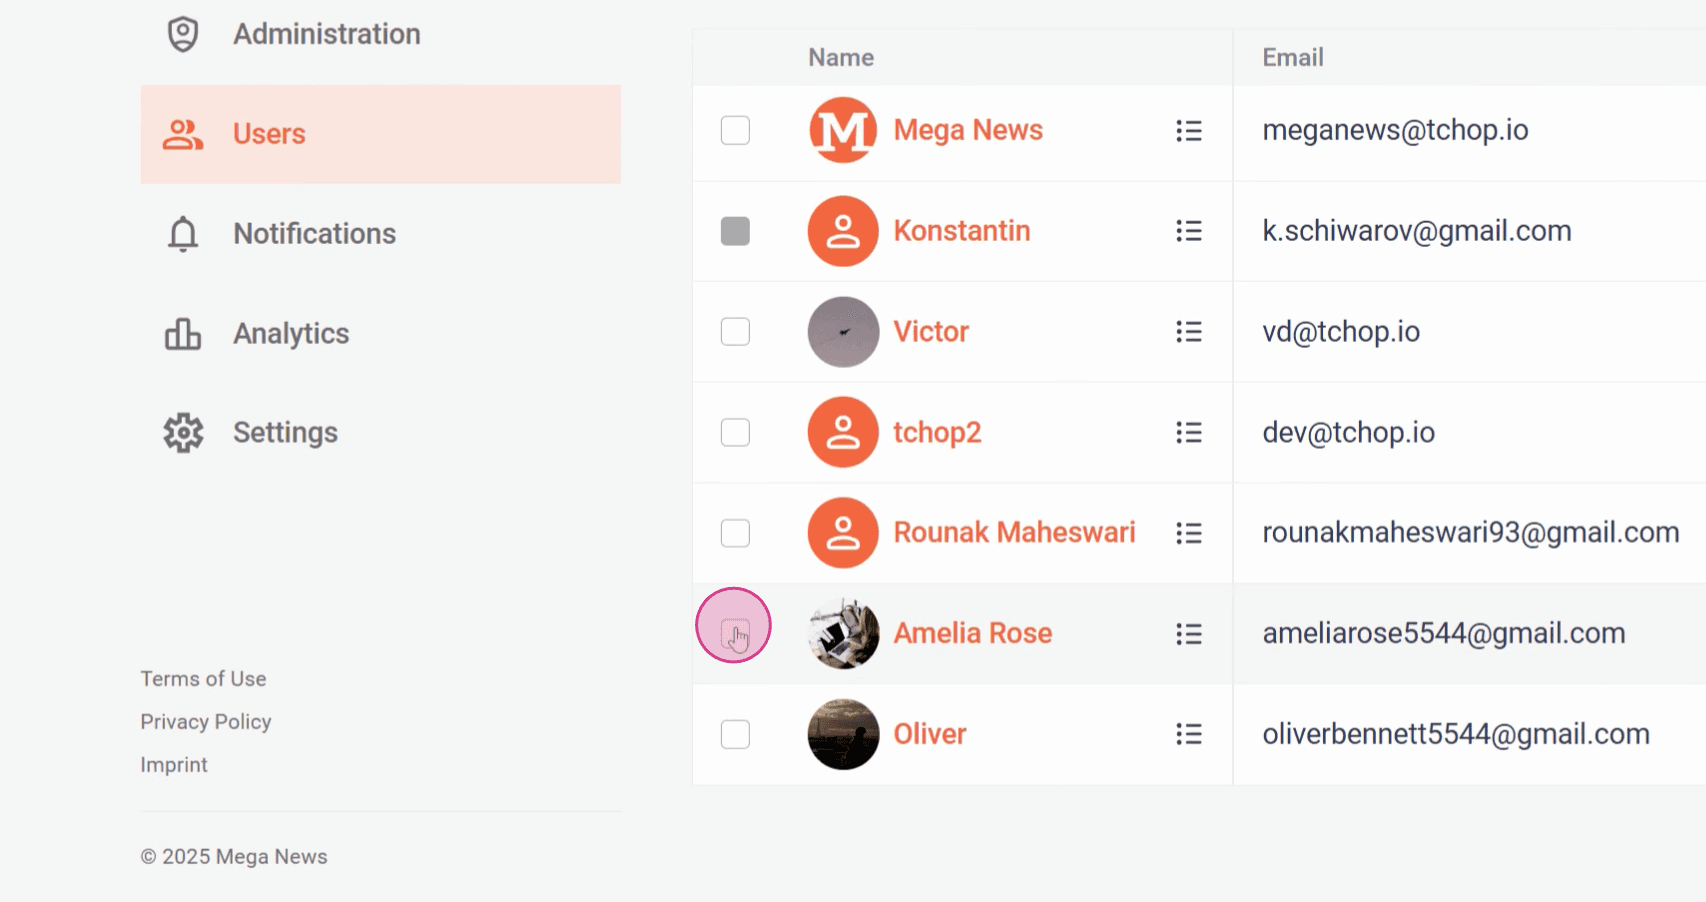The height and width of the screenshot is (902, 1706).
Task: Open list menu icon for Amelia Rose
Action: tap(1189, 634)
